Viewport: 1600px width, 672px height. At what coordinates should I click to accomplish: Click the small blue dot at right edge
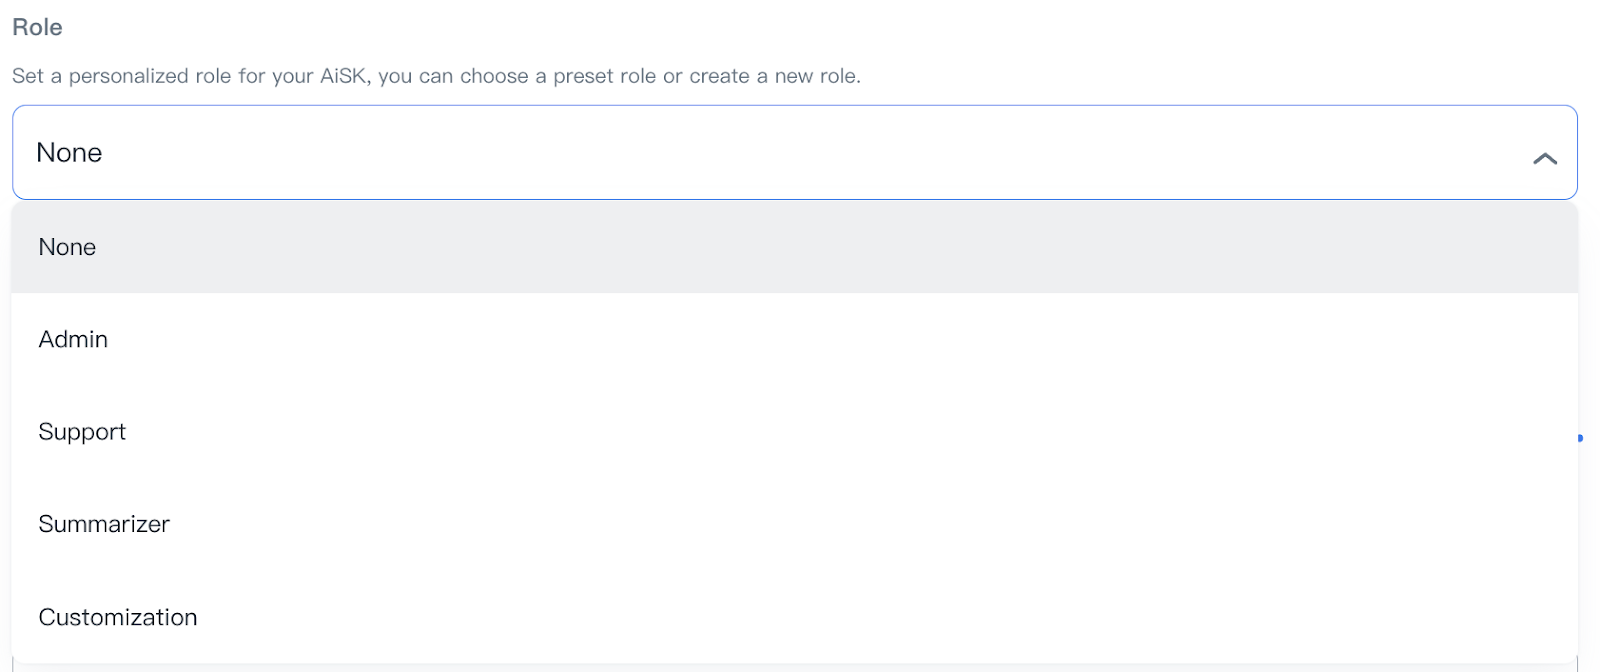tap(1580, 438)
